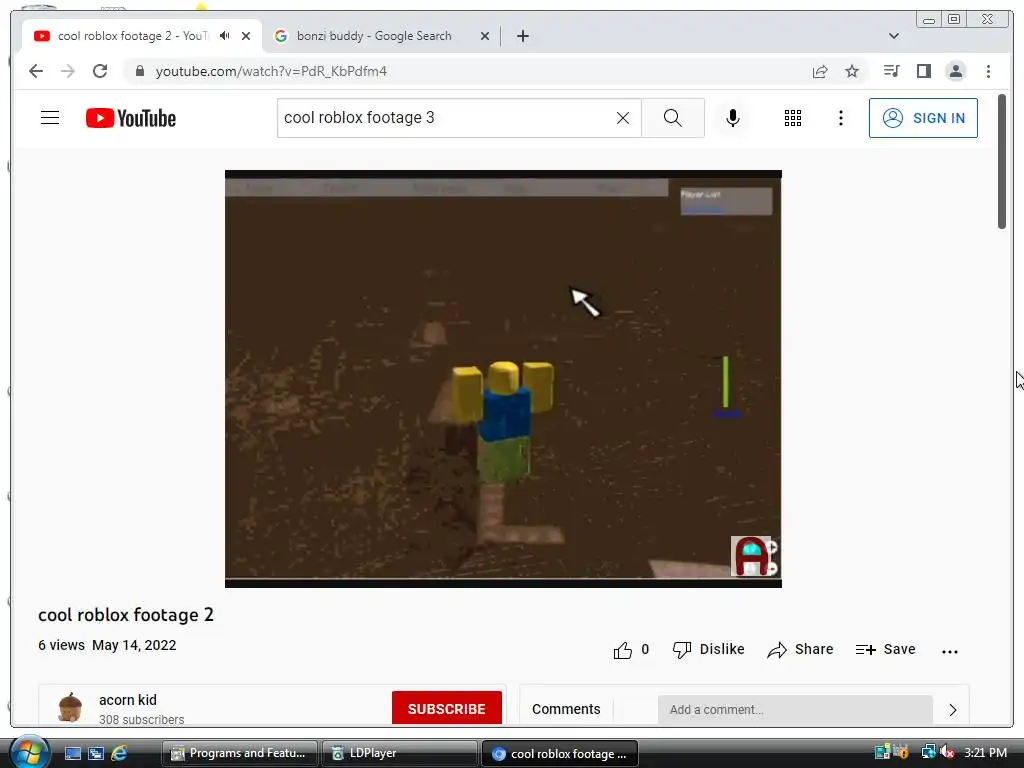Click the Among Us channel watermark
The image size is (1024, 768).
753,556
